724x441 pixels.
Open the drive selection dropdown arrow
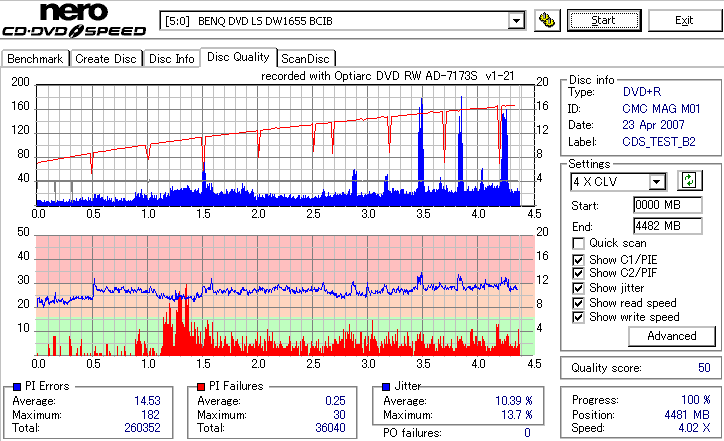[x=516, y=21]
